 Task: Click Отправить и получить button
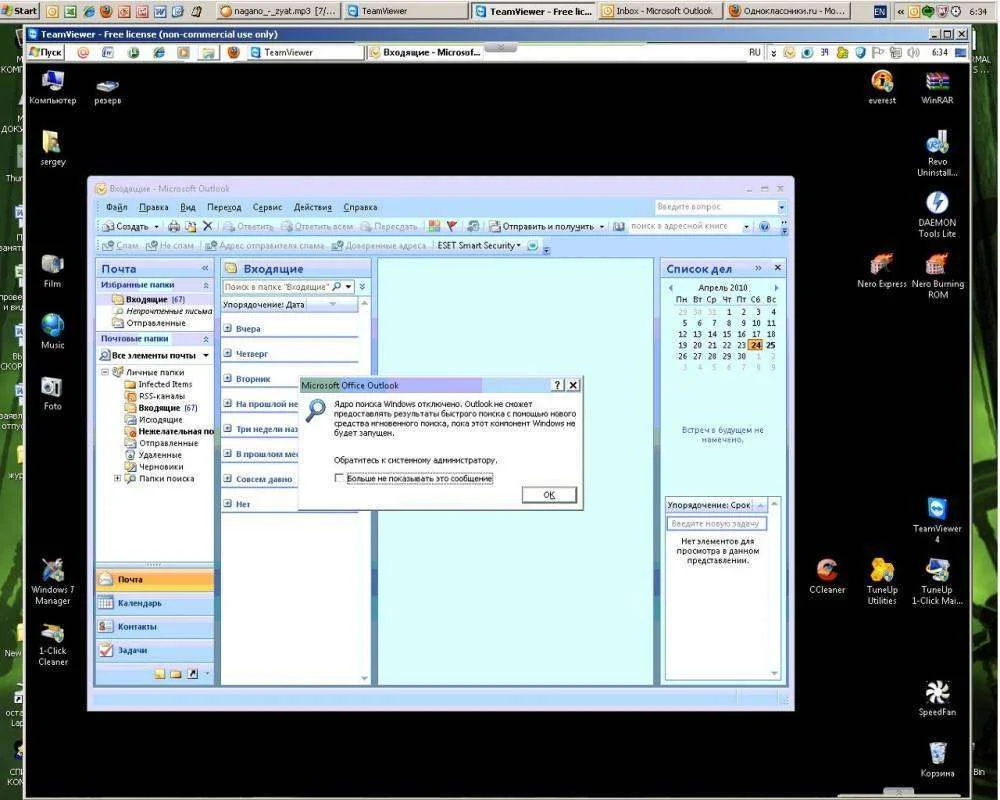click(x=541, y=226)
